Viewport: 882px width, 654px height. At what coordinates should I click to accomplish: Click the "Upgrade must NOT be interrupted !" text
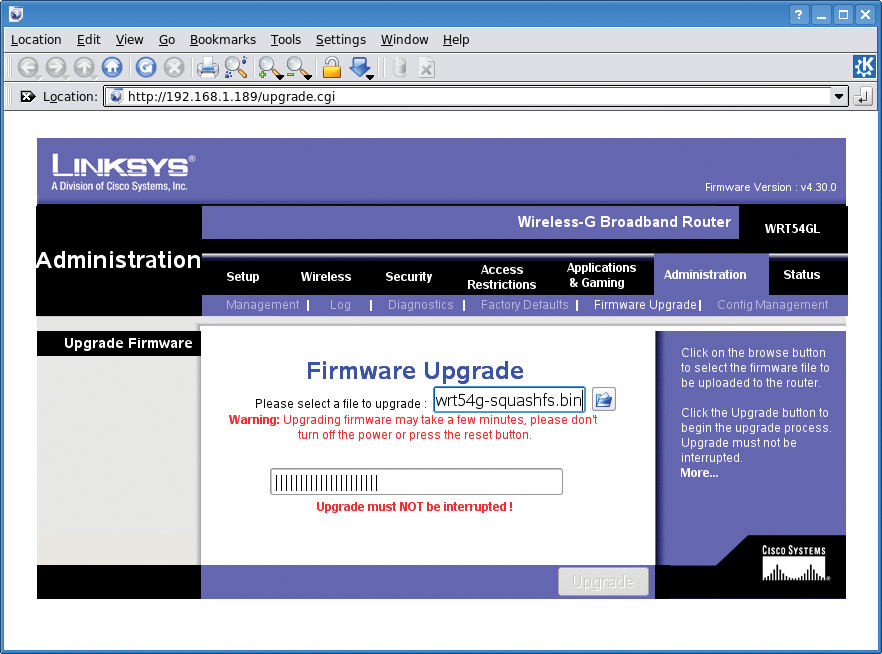[x=415, y=507]
